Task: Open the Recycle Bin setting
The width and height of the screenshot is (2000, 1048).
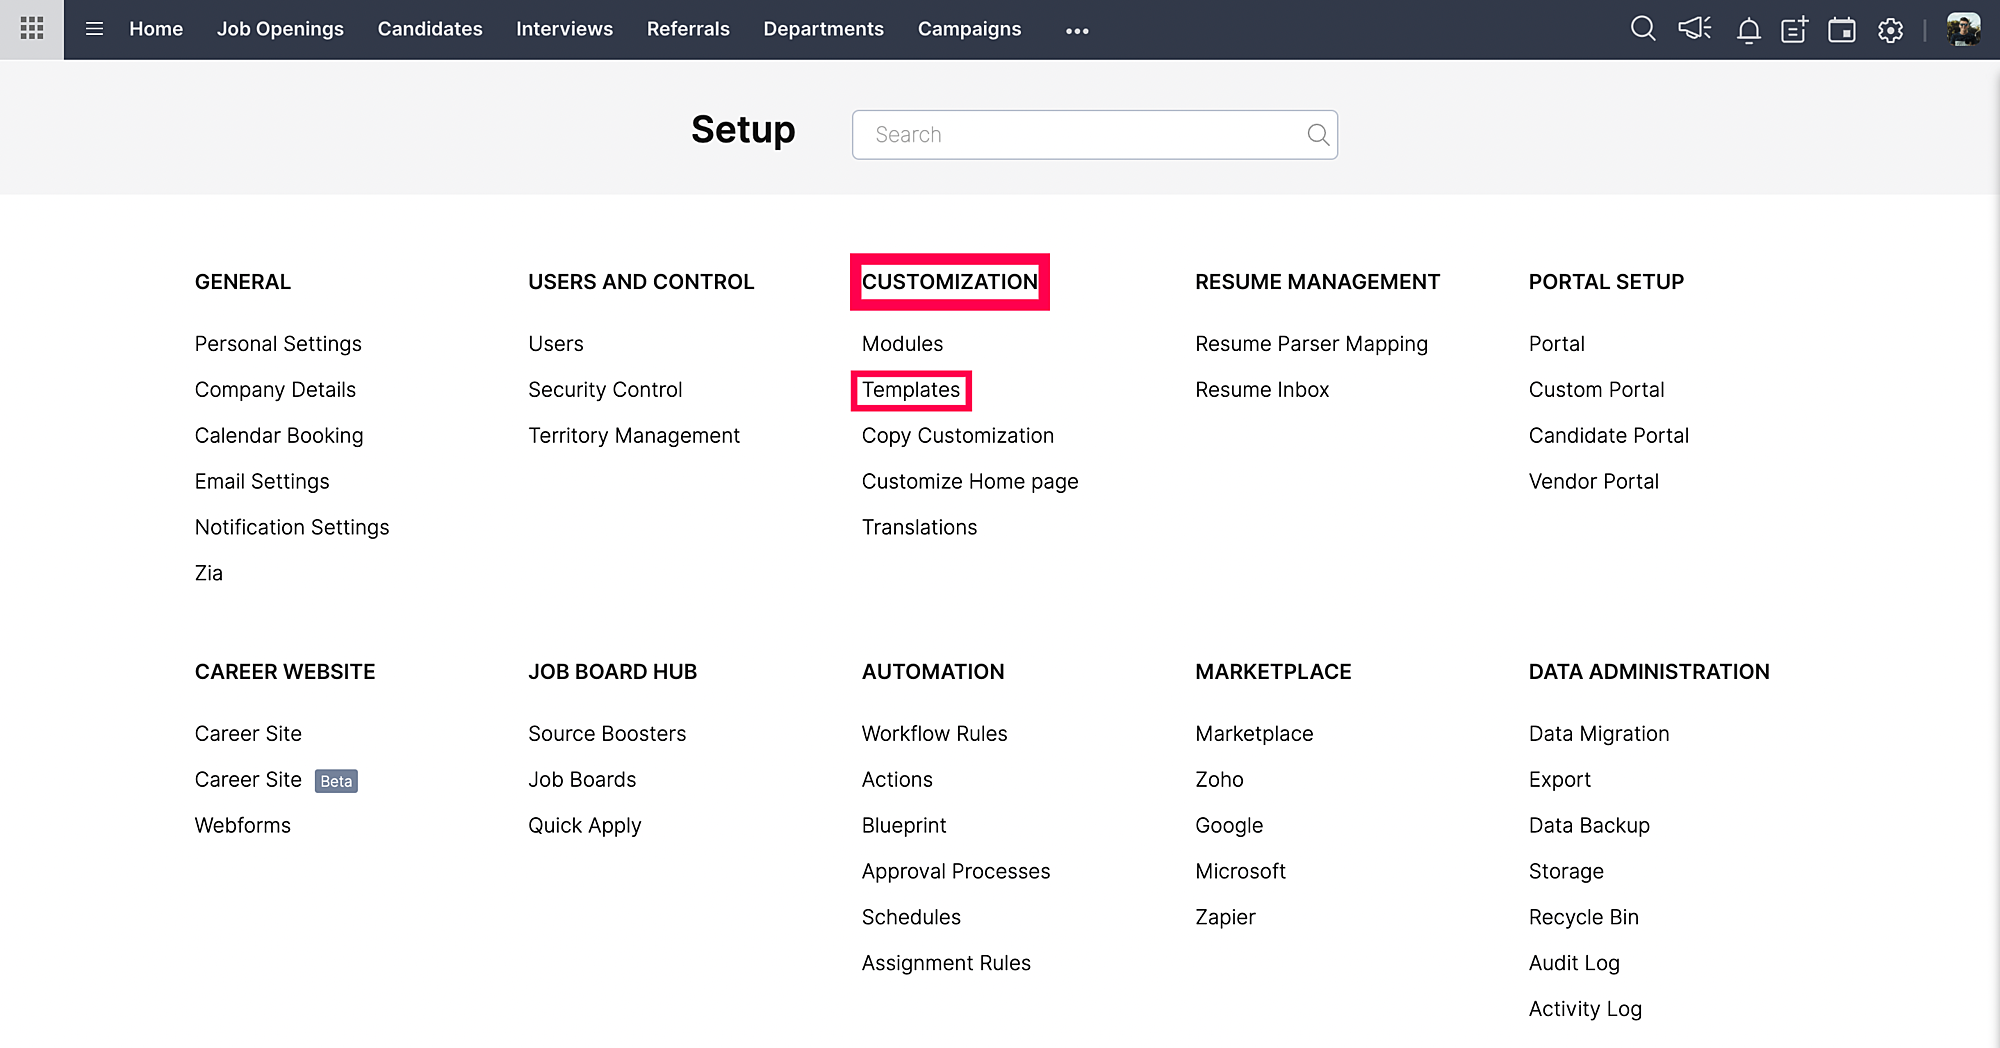Action: [1583, 918]
